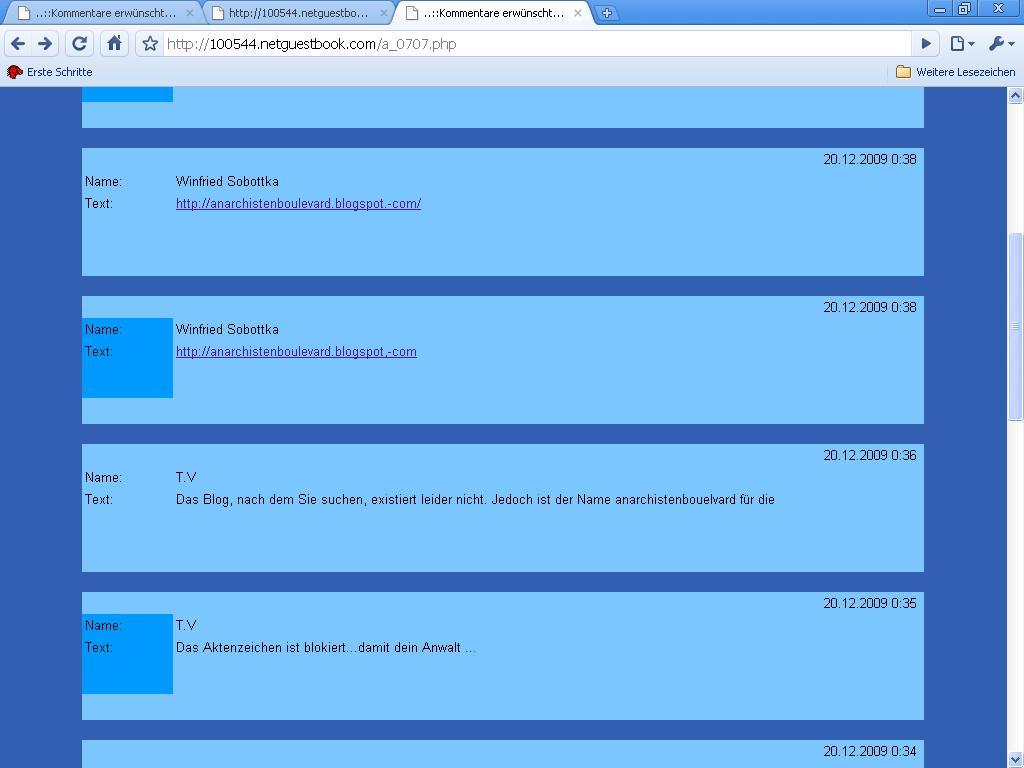The image size is (1024, 768).
Task: Open the page control menu
Action: click(x=961, y=43)
